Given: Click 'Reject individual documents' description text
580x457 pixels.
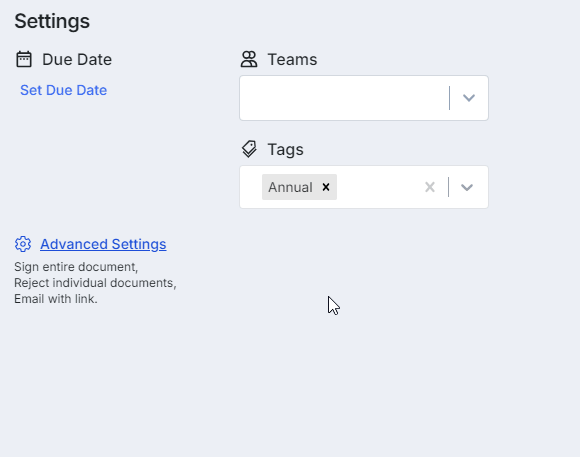Looking at the screenshot, I should click(x=95, y=283).
